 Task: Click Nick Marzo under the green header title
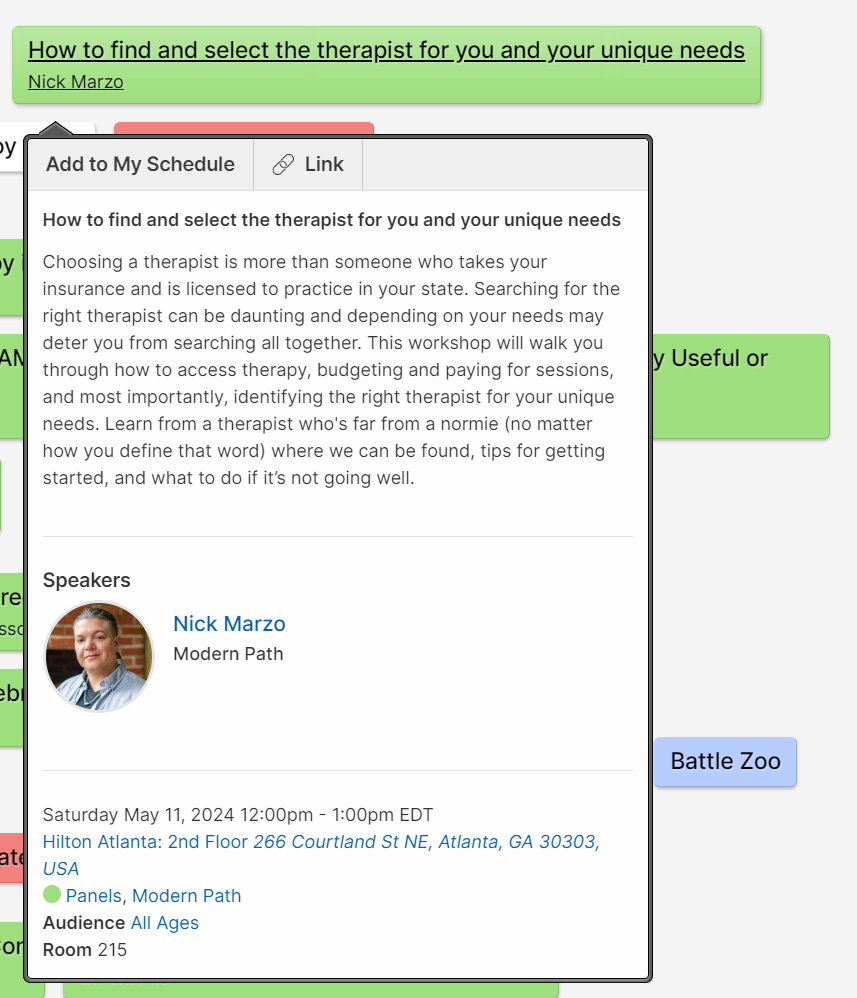(x=76, y=82)
